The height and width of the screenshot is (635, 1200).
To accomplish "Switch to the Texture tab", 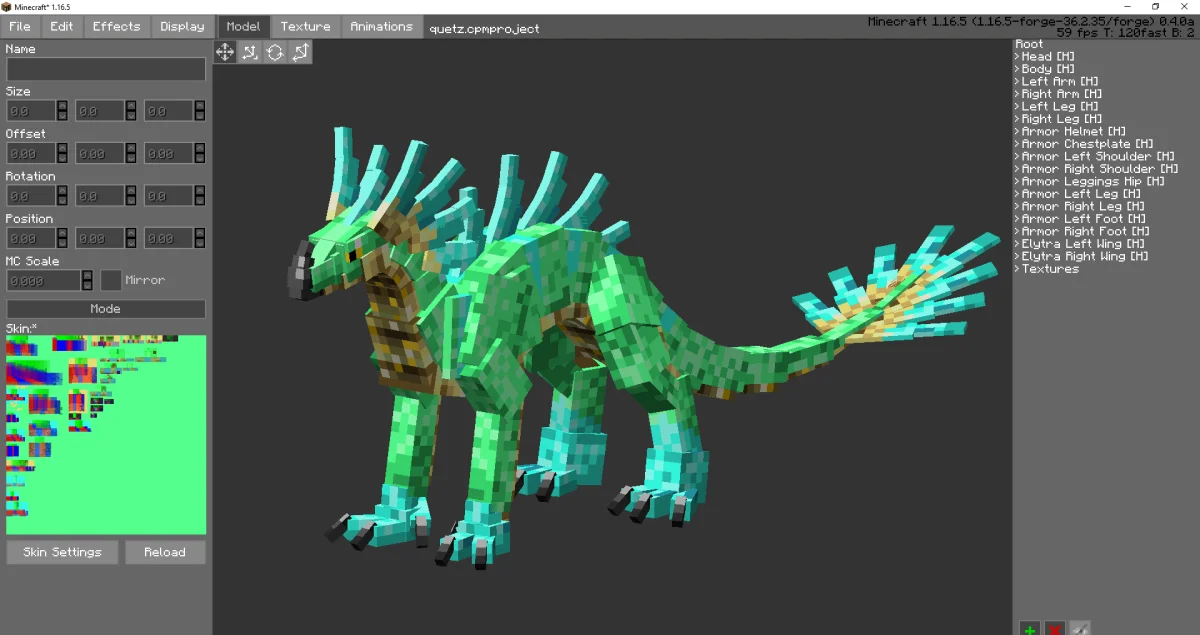I will [305, 27].
